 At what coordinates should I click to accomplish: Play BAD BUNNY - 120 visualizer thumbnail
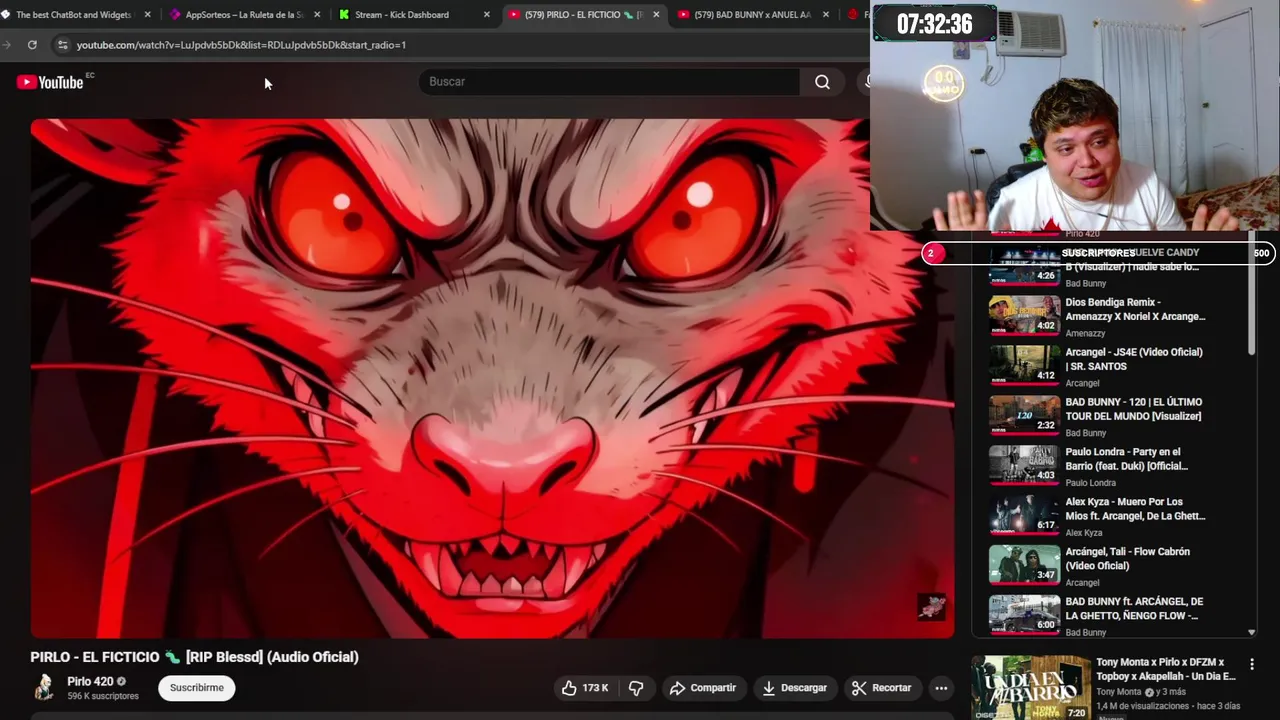pos(1024,414)
